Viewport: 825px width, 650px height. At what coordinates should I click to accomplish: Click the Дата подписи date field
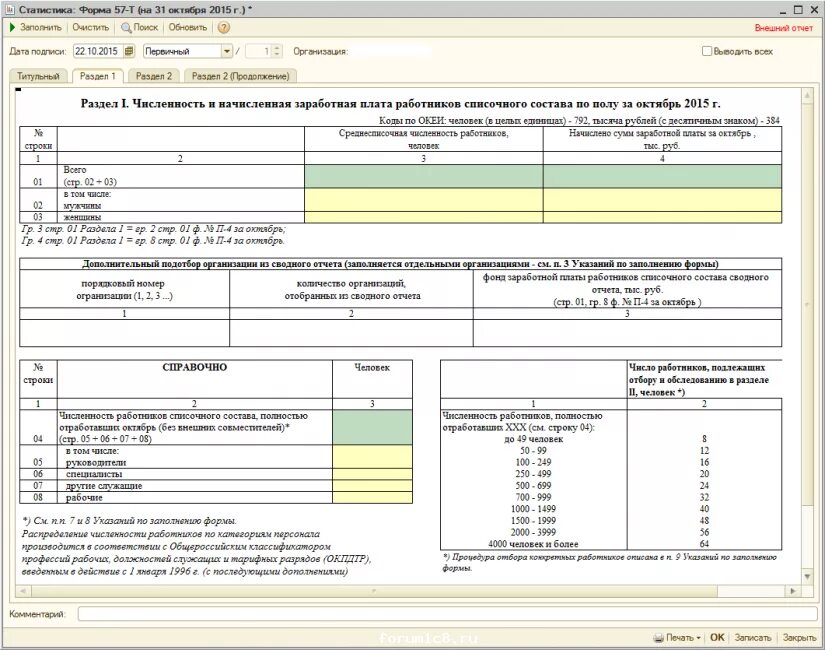98,51
